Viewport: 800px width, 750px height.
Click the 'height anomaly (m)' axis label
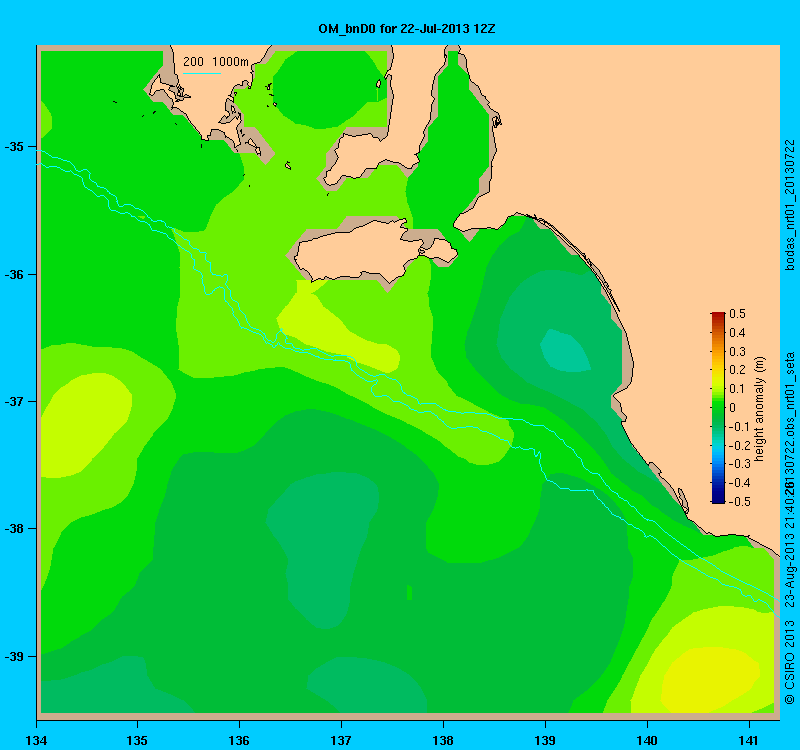point(760,409)
